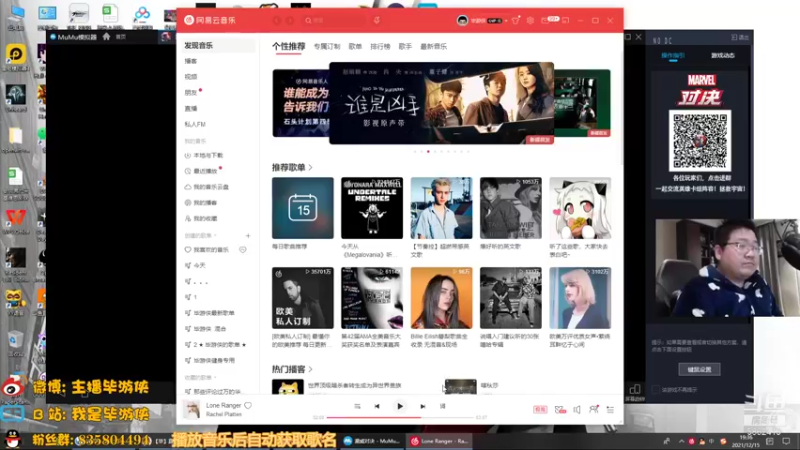Image resolution: width=800 pixels, height=450 pixels.
Task: Select the 排行榜 tab
Action: pyautogui.click(x=380, y=46)
